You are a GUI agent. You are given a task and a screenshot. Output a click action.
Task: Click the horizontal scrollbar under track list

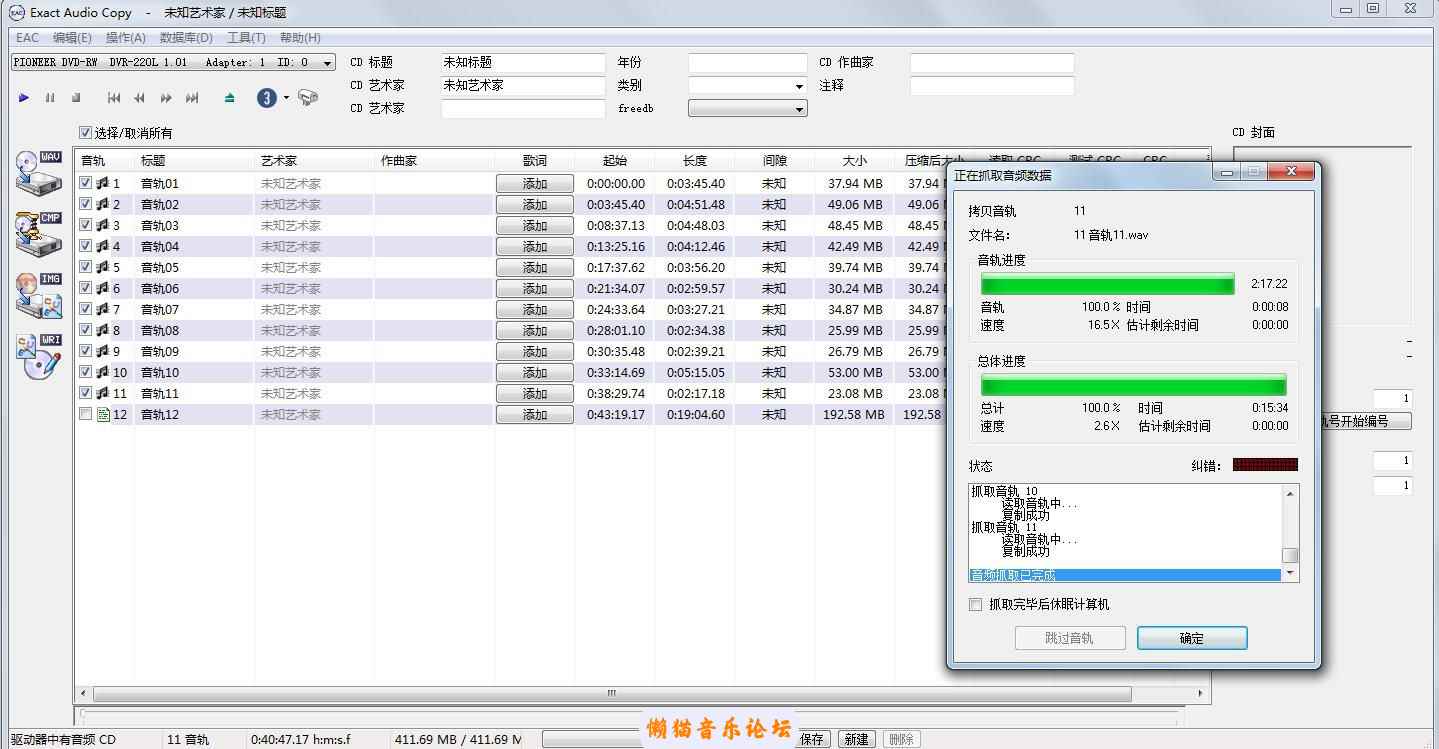[611, 693]
